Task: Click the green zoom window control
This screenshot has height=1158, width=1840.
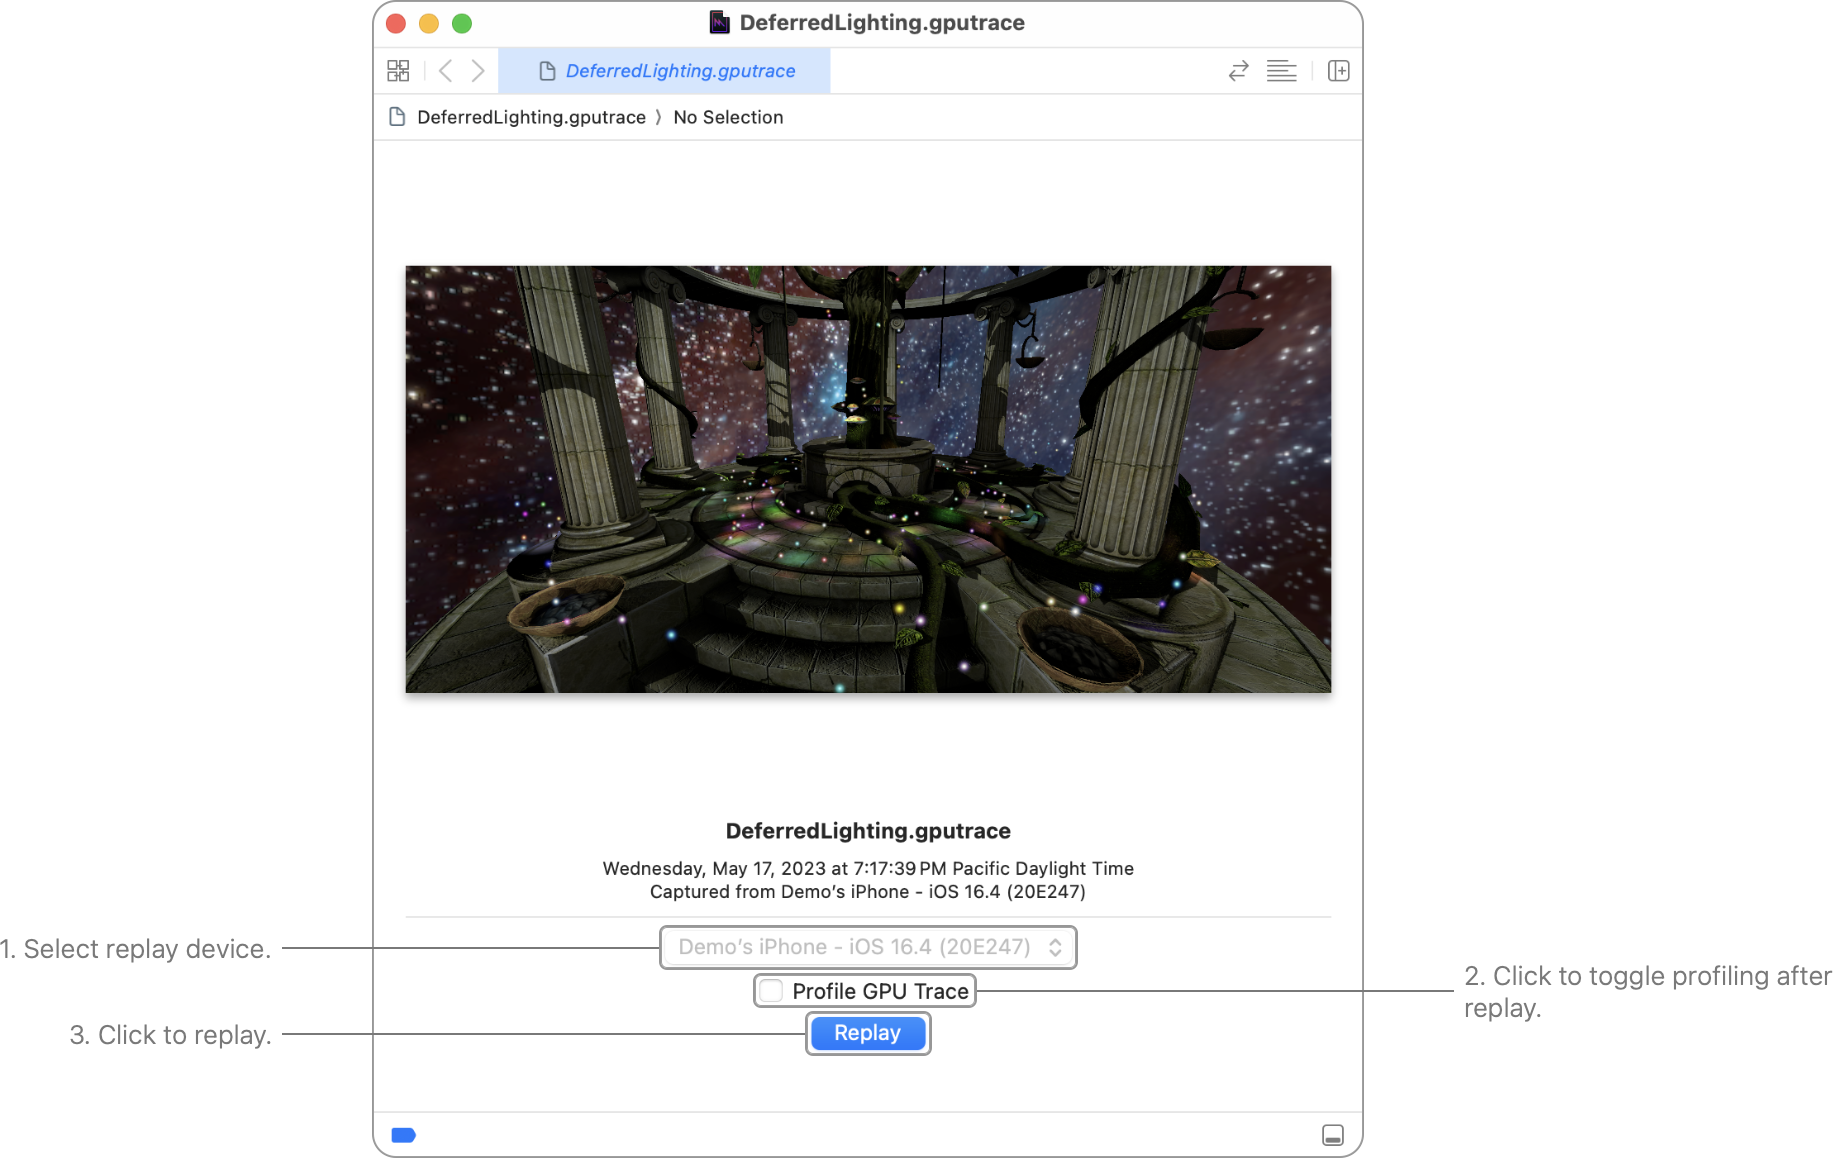Action: click(462, 21)
